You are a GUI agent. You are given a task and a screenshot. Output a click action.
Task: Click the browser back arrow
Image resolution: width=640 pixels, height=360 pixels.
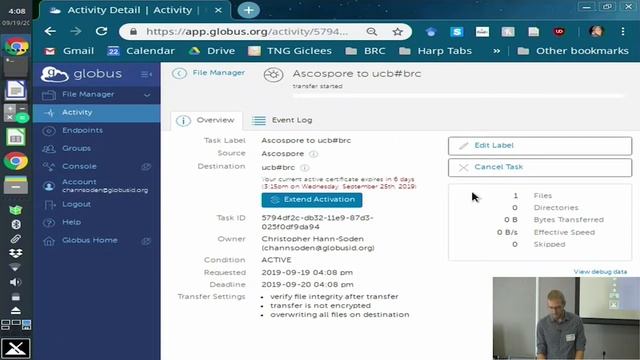point(50,31)
